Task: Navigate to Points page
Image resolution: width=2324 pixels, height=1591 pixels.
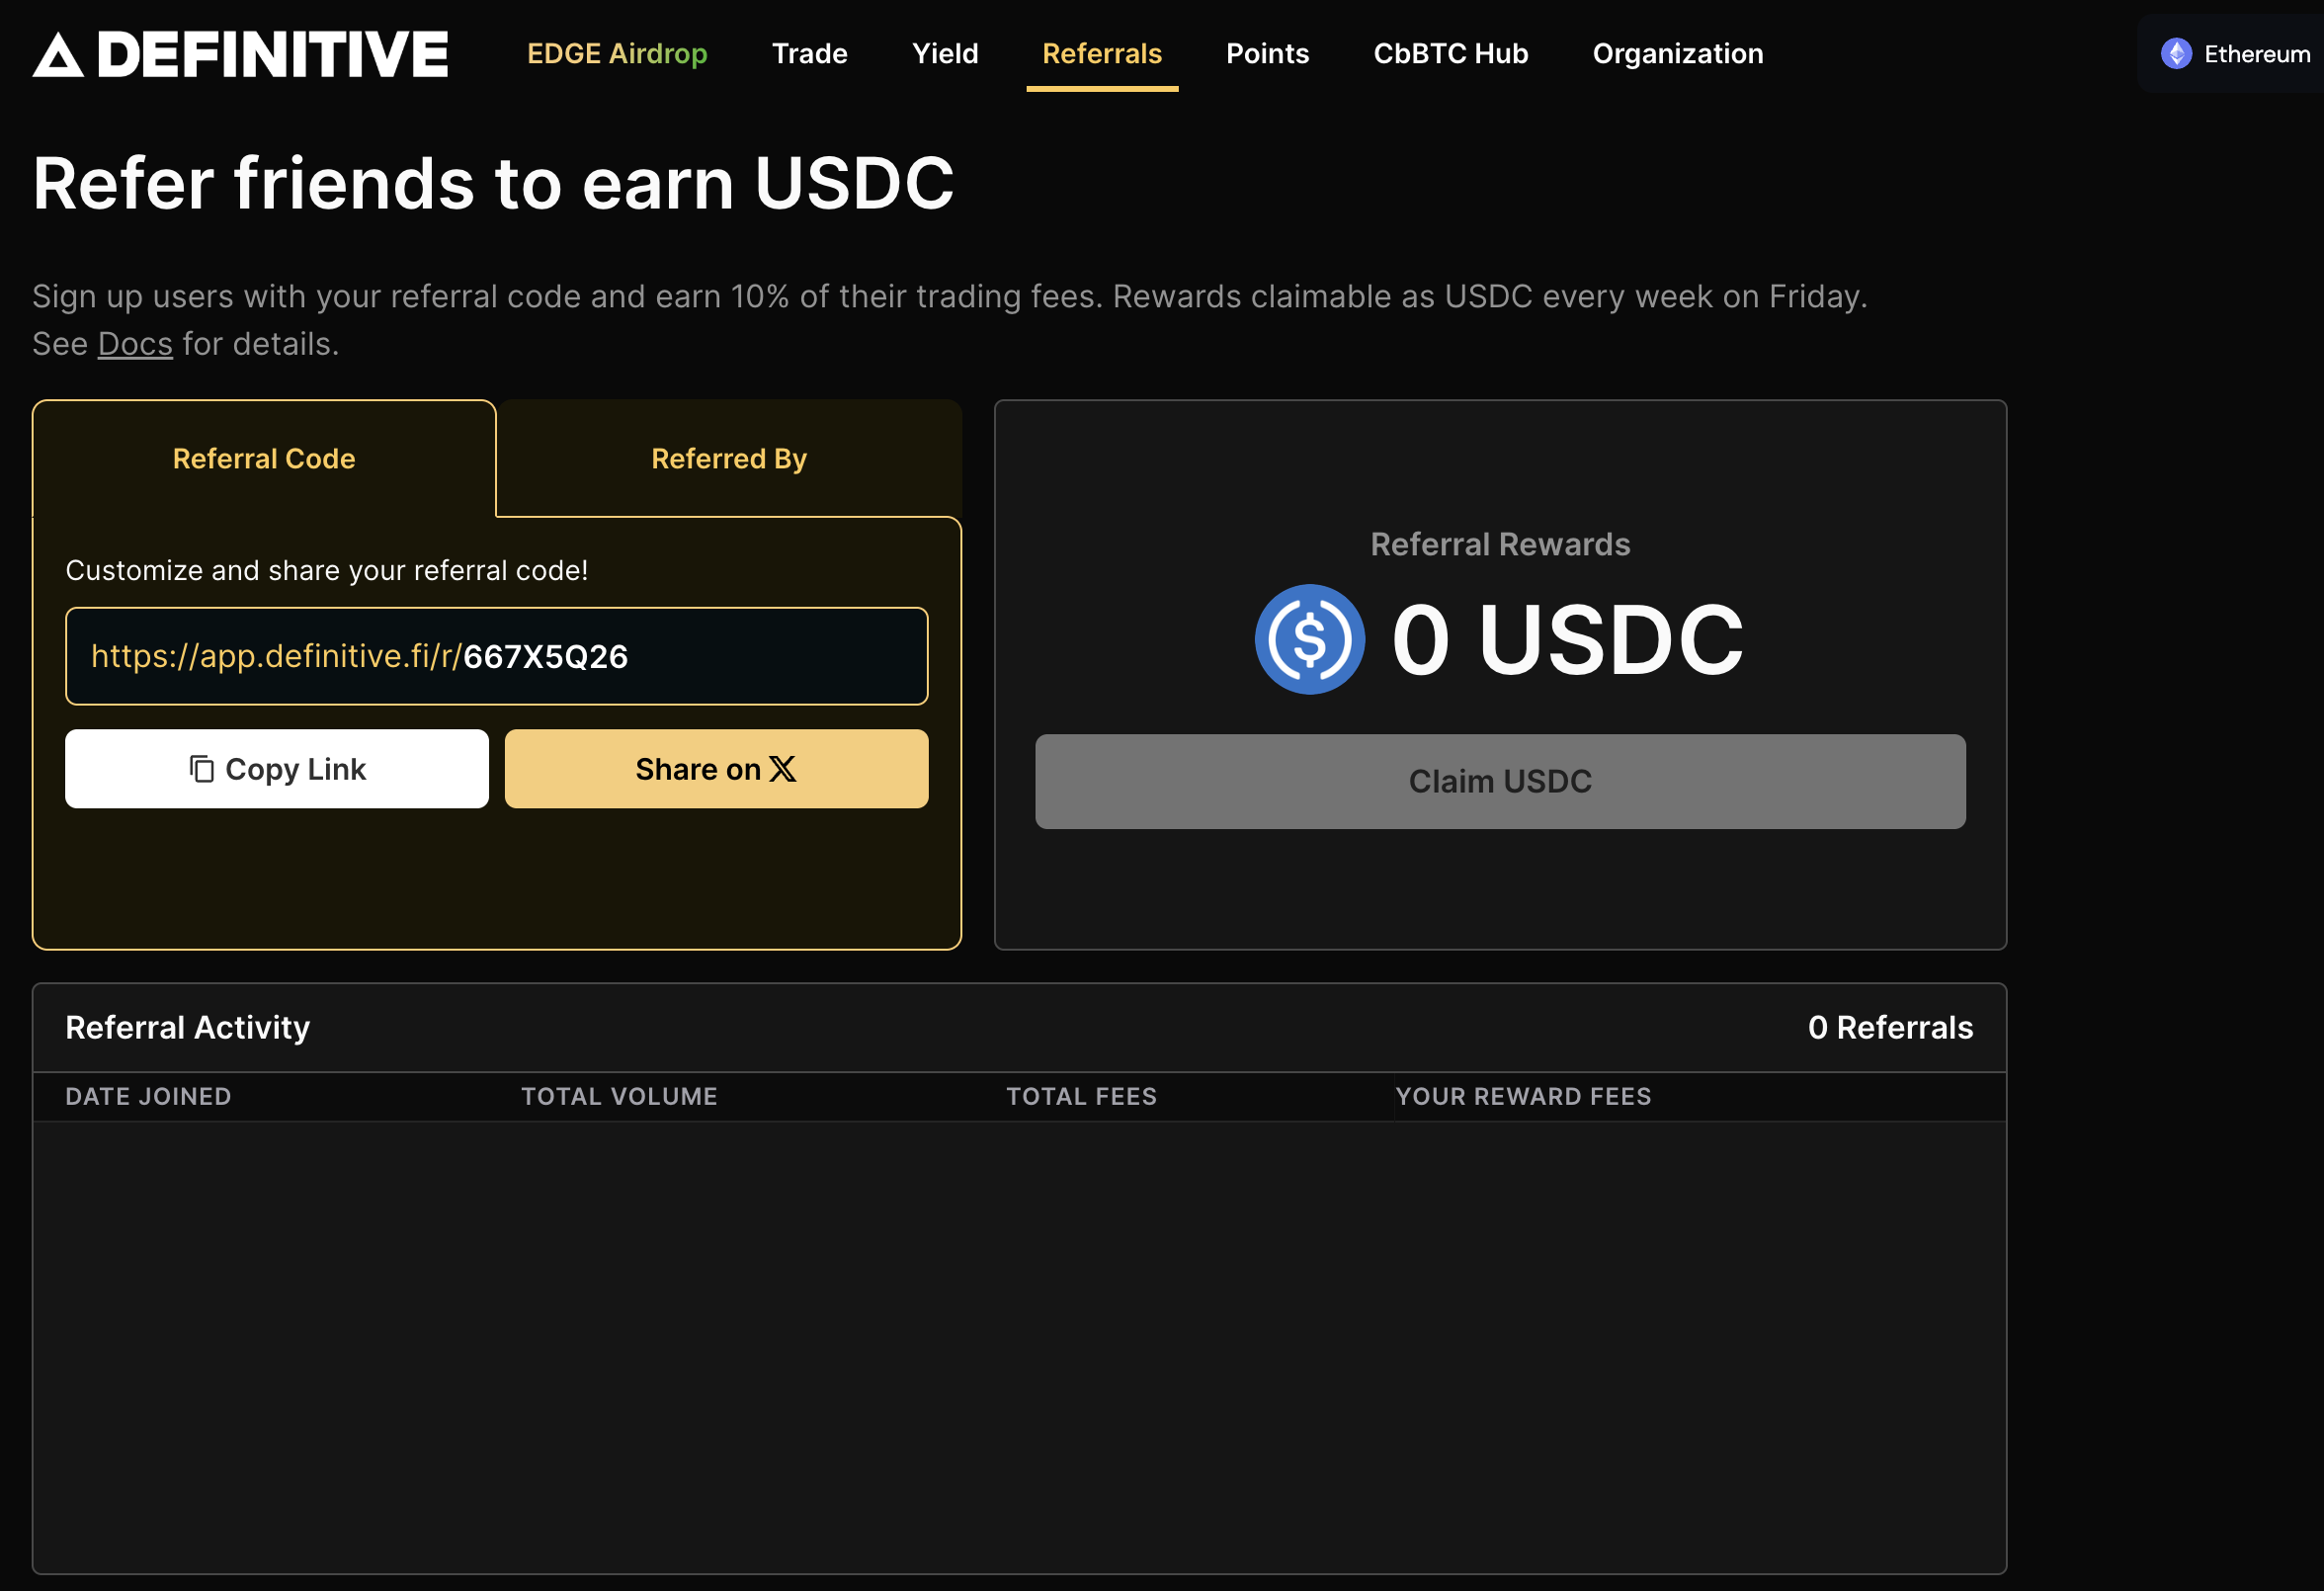Action: (x=1267, y=54)
